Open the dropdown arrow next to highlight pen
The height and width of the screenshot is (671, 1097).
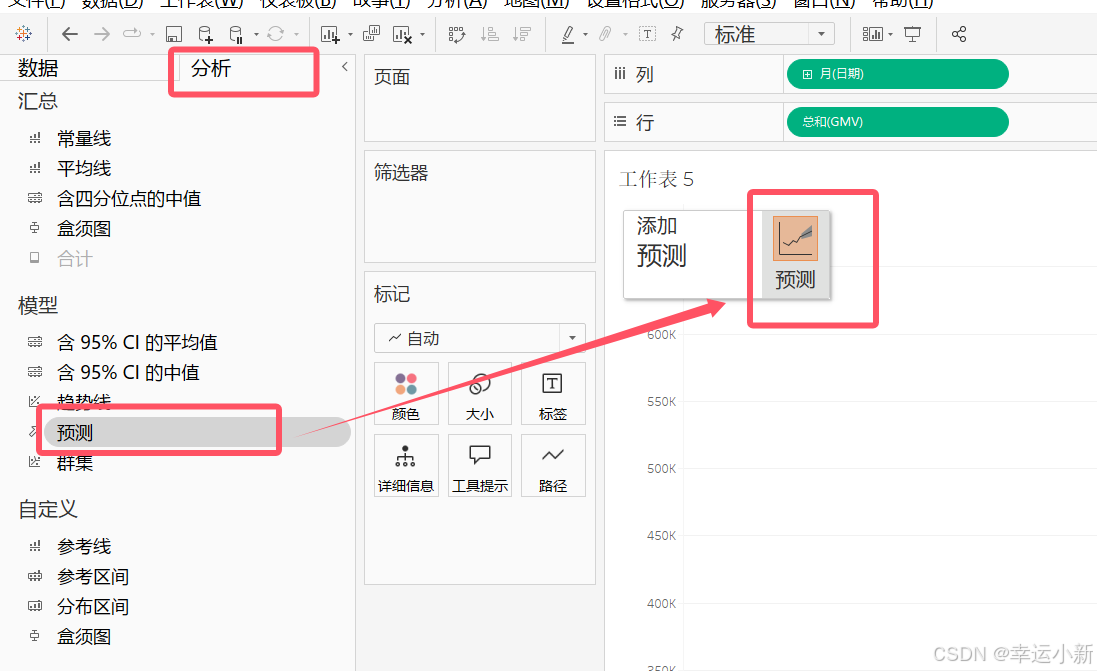[586, 34]
